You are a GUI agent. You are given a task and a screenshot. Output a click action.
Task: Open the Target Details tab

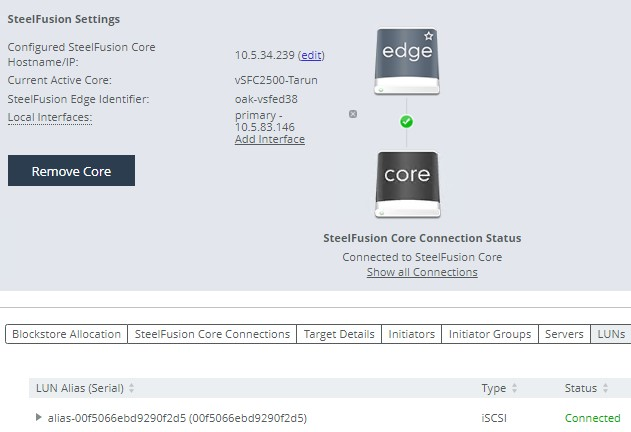coord(339,334)
